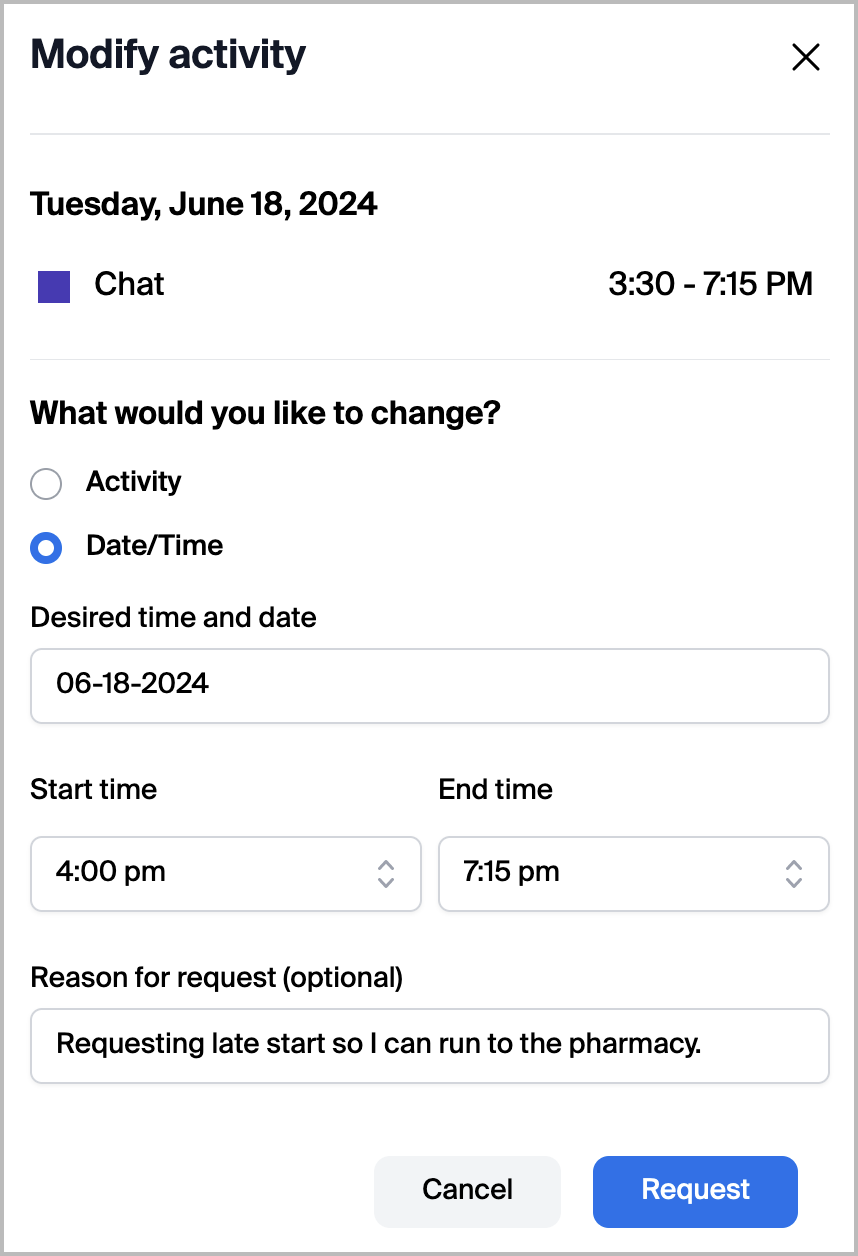
Task: Click the purple Chat color square
Action: (54, 286)
